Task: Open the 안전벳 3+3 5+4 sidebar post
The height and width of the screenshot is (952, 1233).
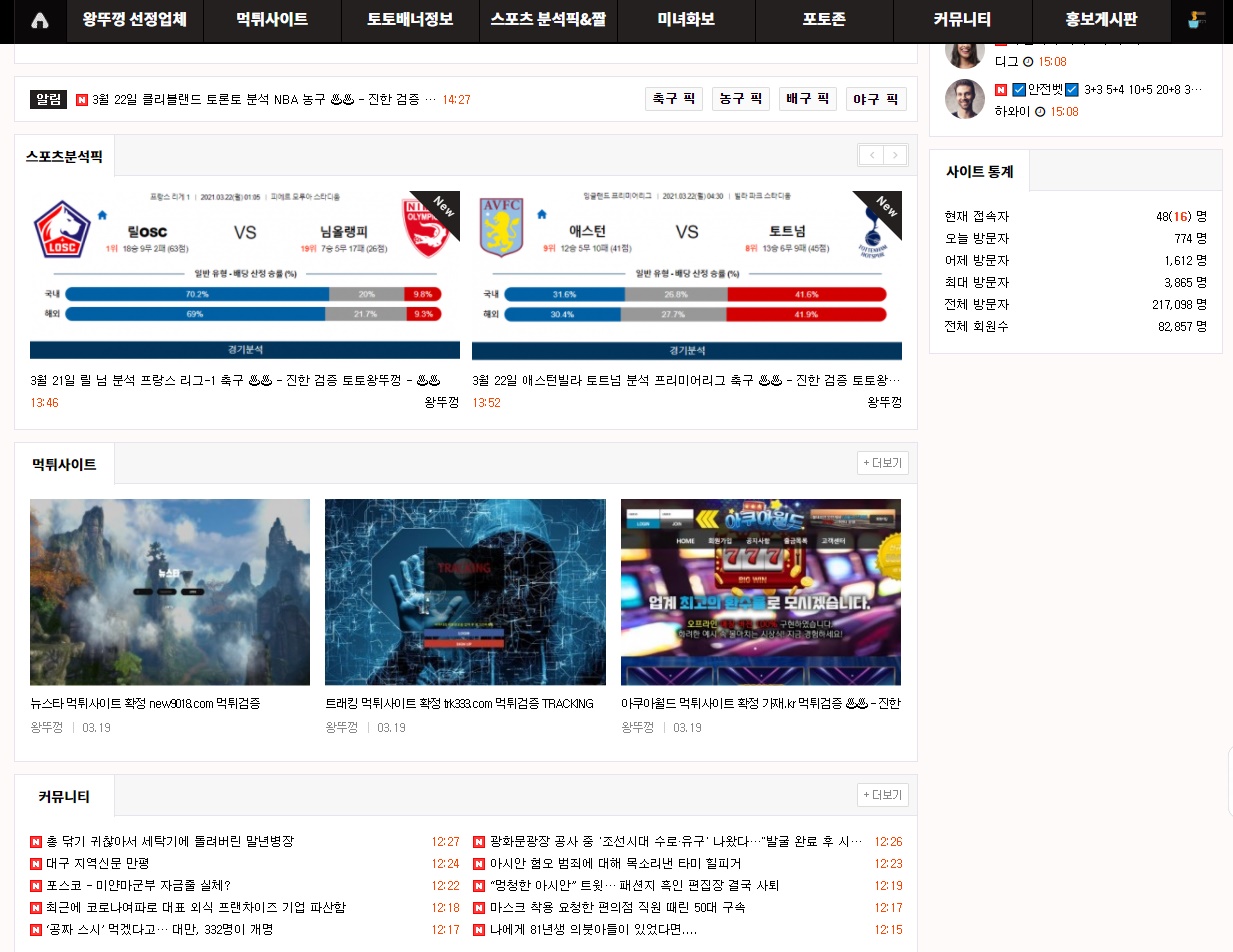Action: point(1107,89)
